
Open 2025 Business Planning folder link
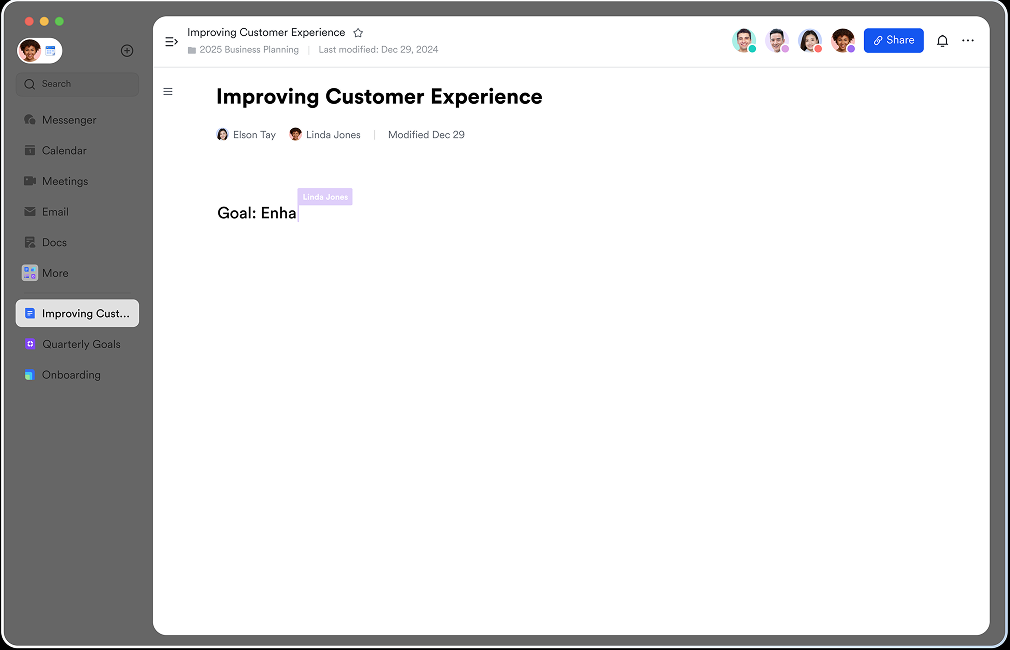coord(248,50)
